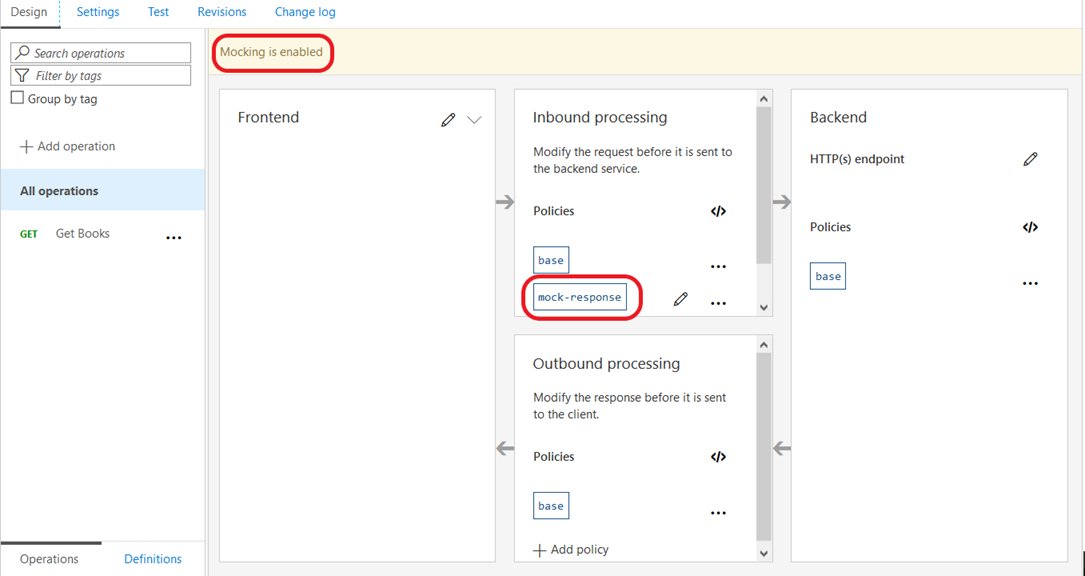Click Outbound processing scroll up arrow
1085x576 pixels.
(x=764, y=345)
